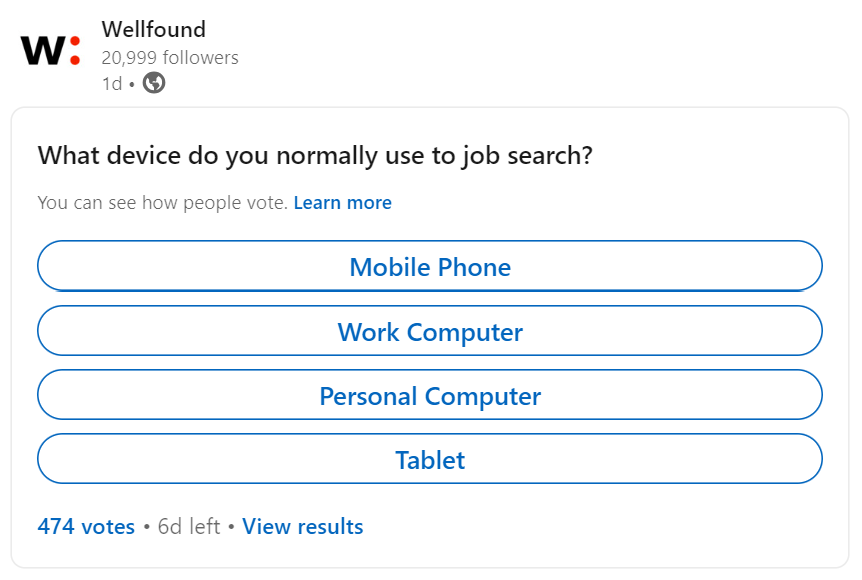This screenshot has width=862, height=580.
Task: Vote for the Mobile Phone option
Action: (430, 266)
